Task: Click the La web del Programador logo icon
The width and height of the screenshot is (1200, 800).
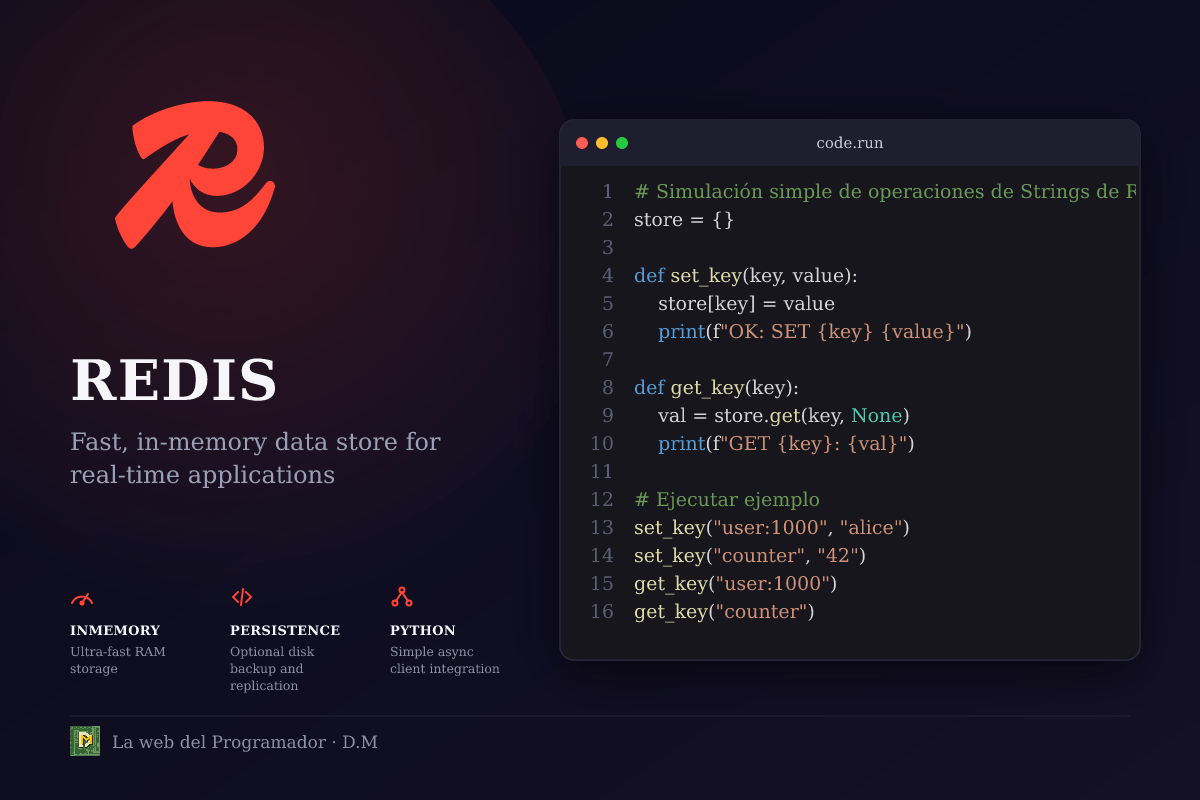Action: pos(85,741)
